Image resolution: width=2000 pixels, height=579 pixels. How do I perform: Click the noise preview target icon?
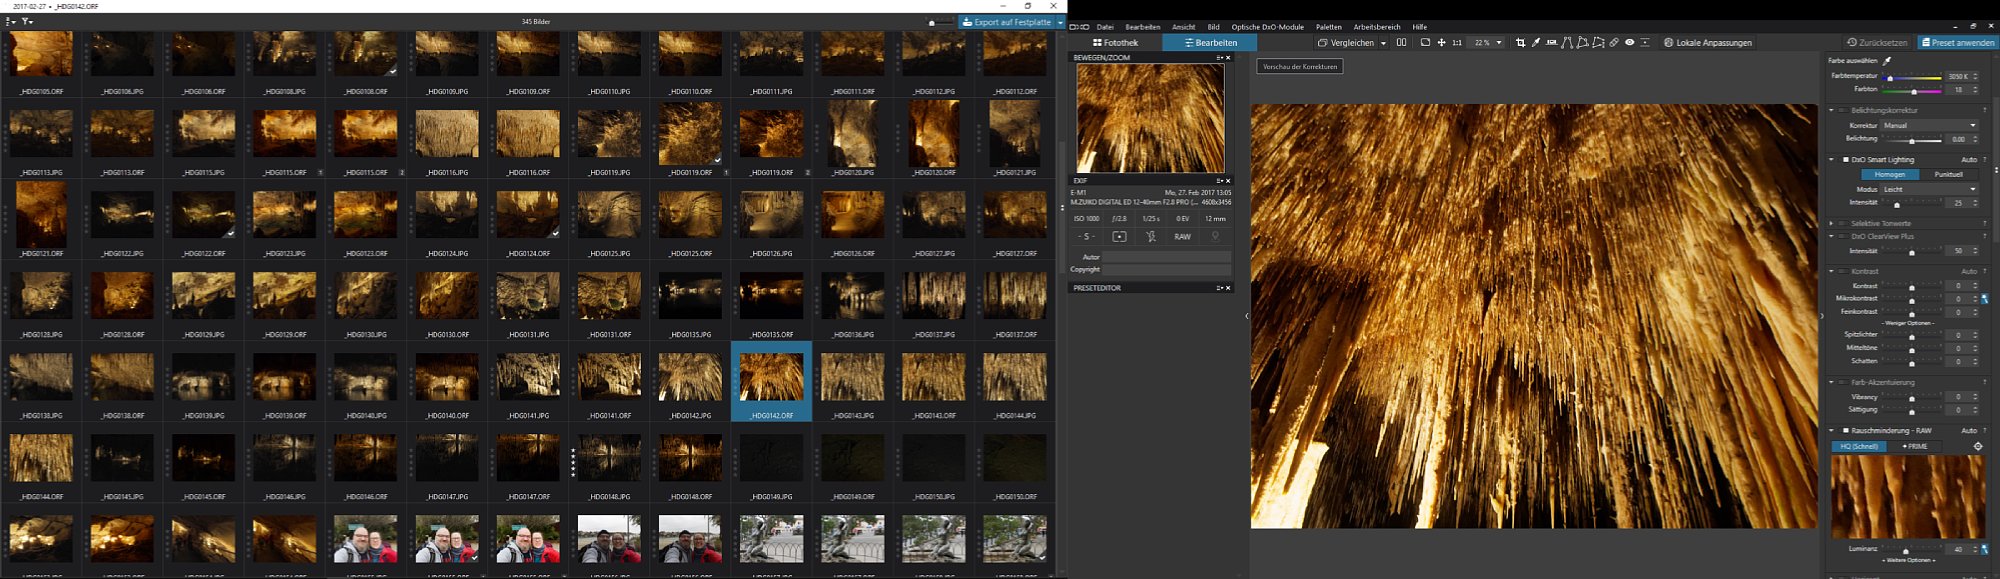pos(1977,446)
